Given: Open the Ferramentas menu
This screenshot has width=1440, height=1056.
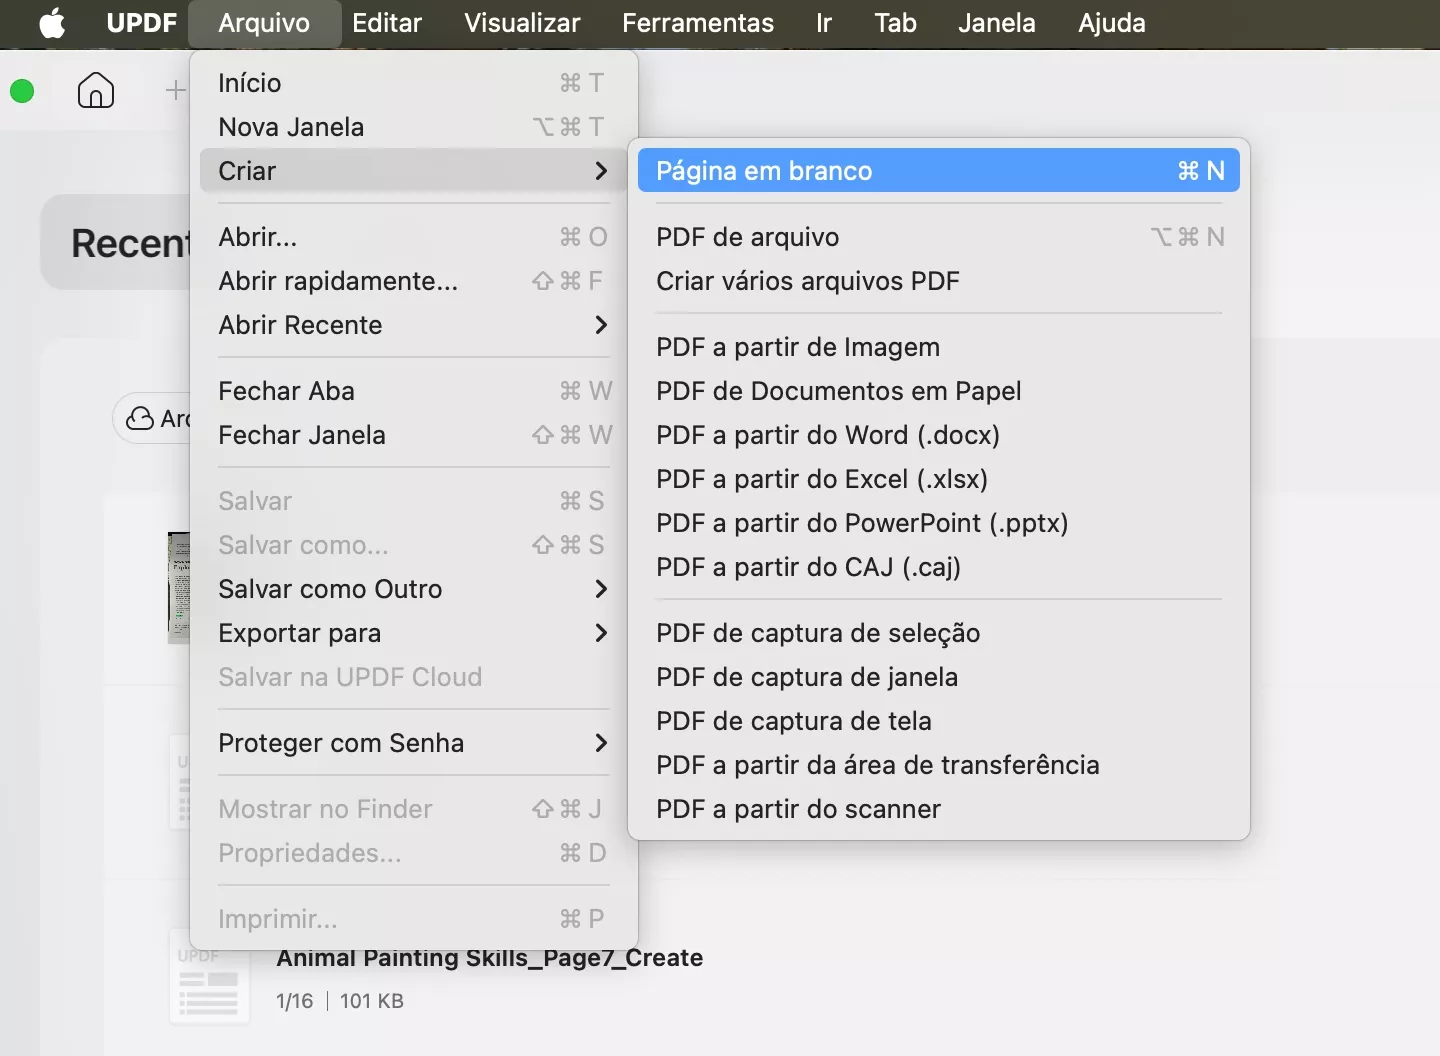Looking at the screenshot, I should tap(698, 22).
